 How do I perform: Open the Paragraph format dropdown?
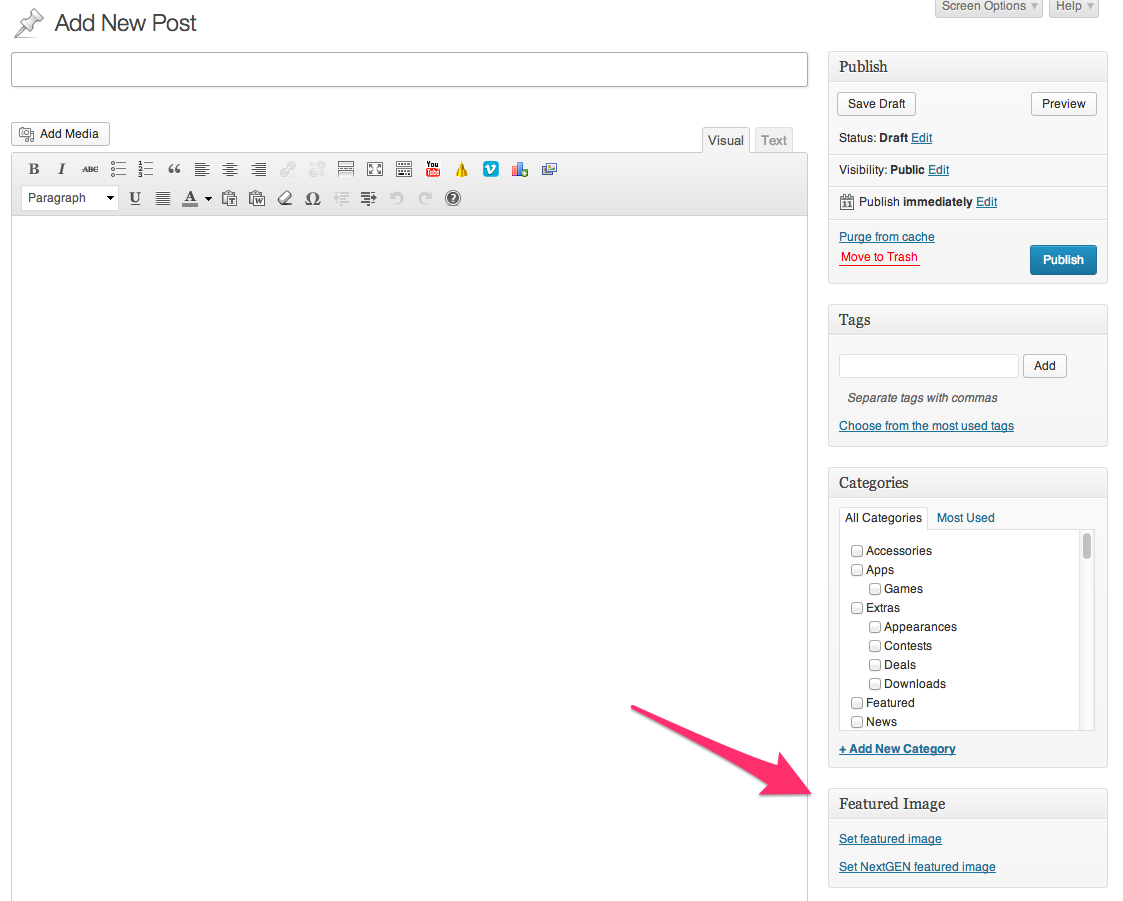69,198
